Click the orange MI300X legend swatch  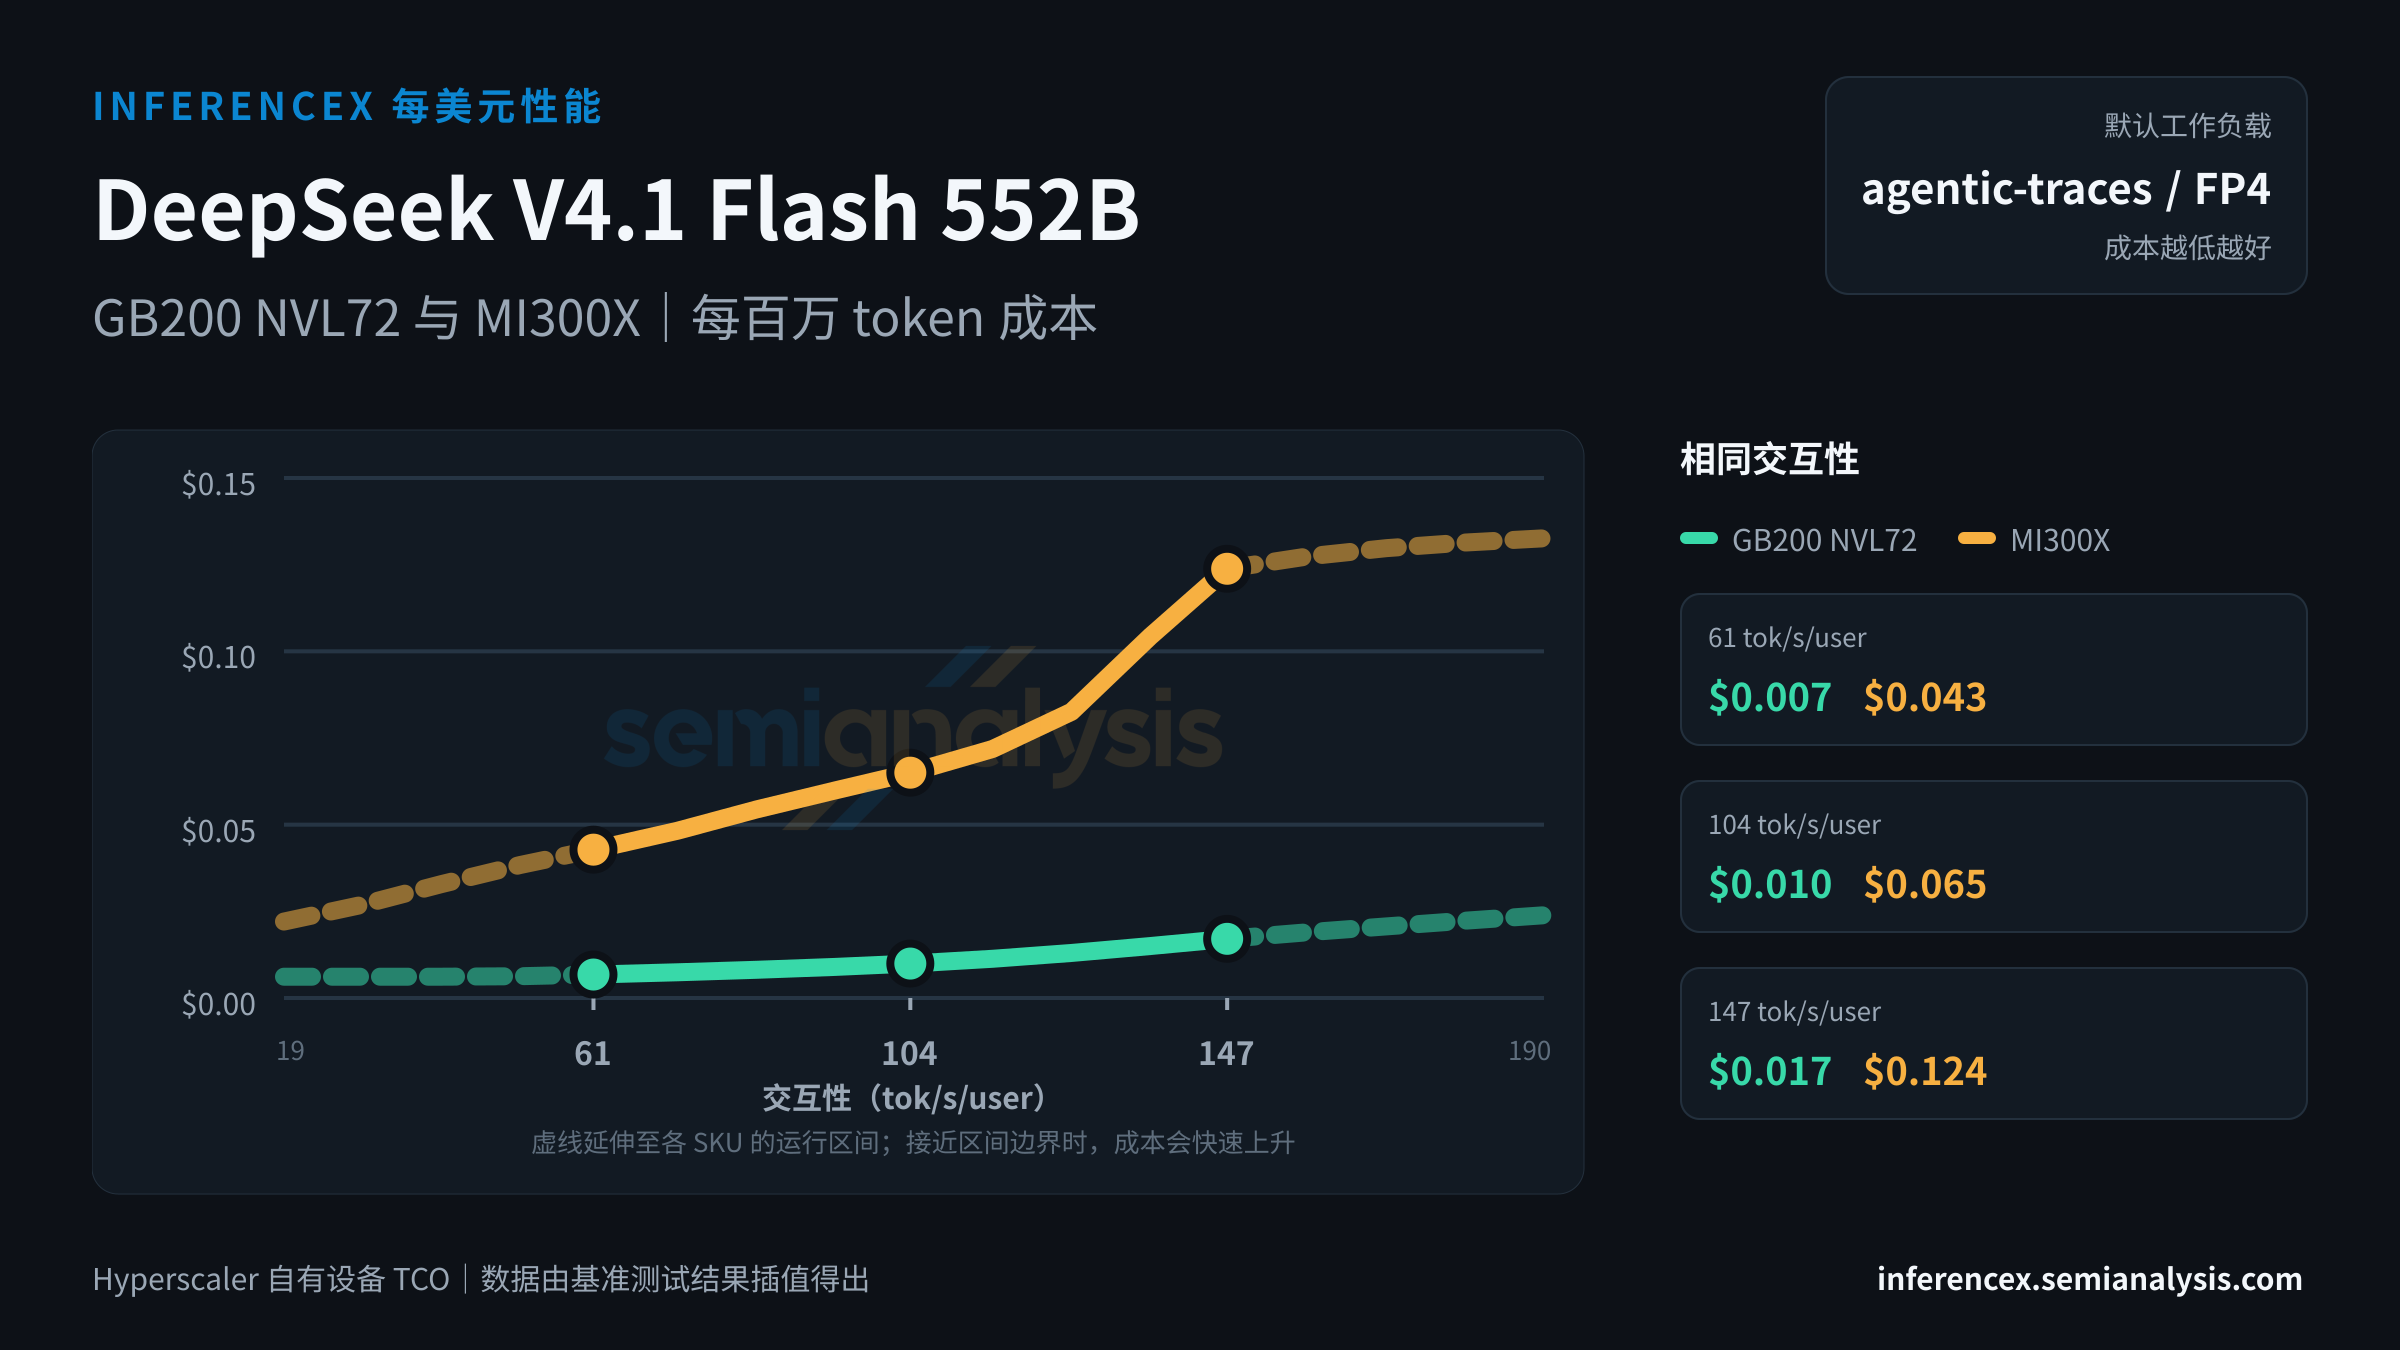point(1977,539)
